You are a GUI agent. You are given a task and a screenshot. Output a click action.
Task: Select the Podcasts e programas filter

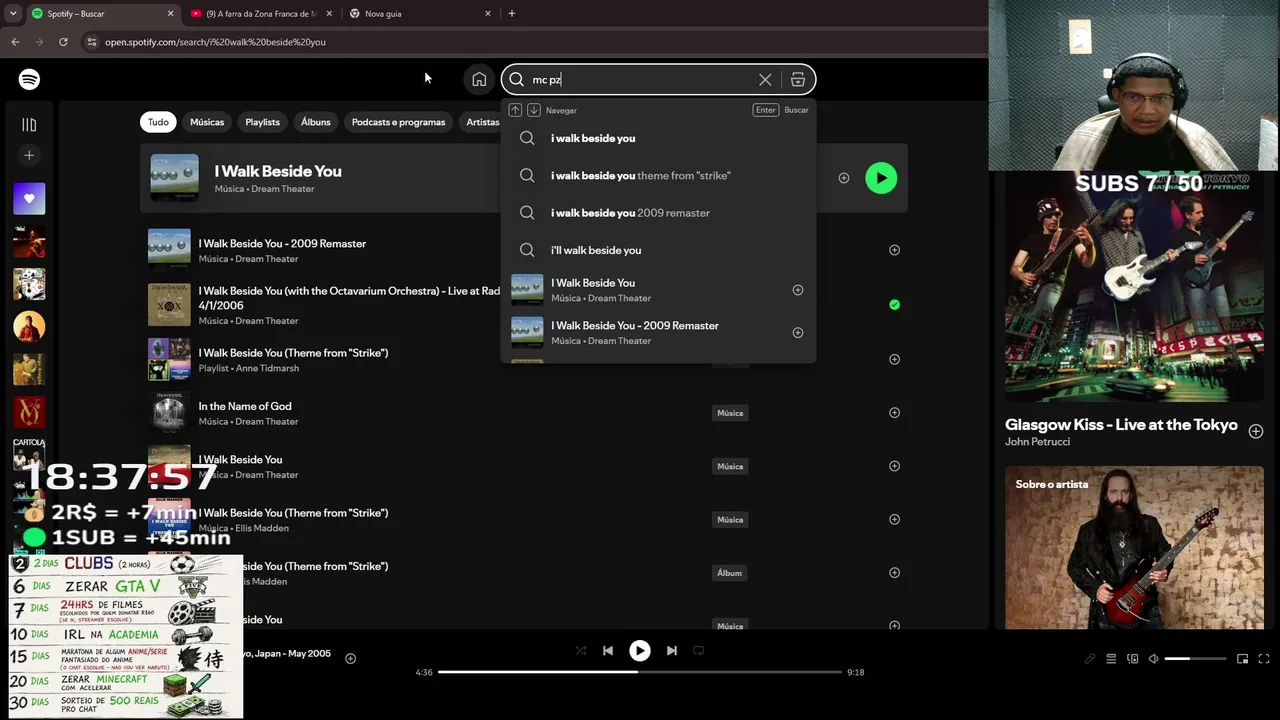(x=398, y=122)
